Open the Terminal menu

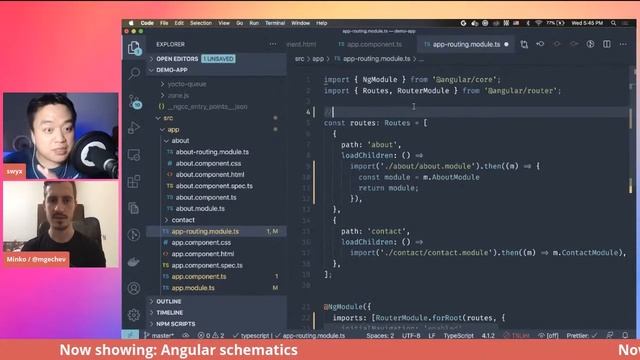(275, 23)
